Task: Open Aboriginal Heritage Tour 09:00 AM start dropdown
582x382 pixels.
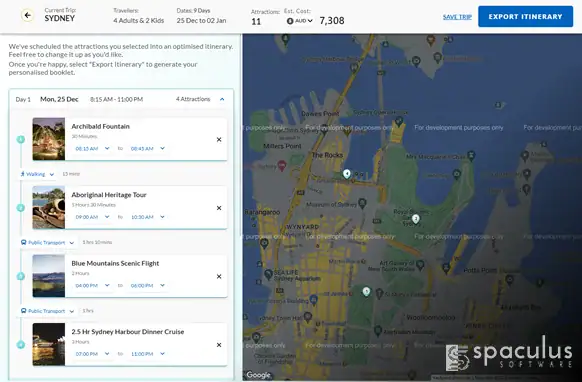Action: coord(92,217)
